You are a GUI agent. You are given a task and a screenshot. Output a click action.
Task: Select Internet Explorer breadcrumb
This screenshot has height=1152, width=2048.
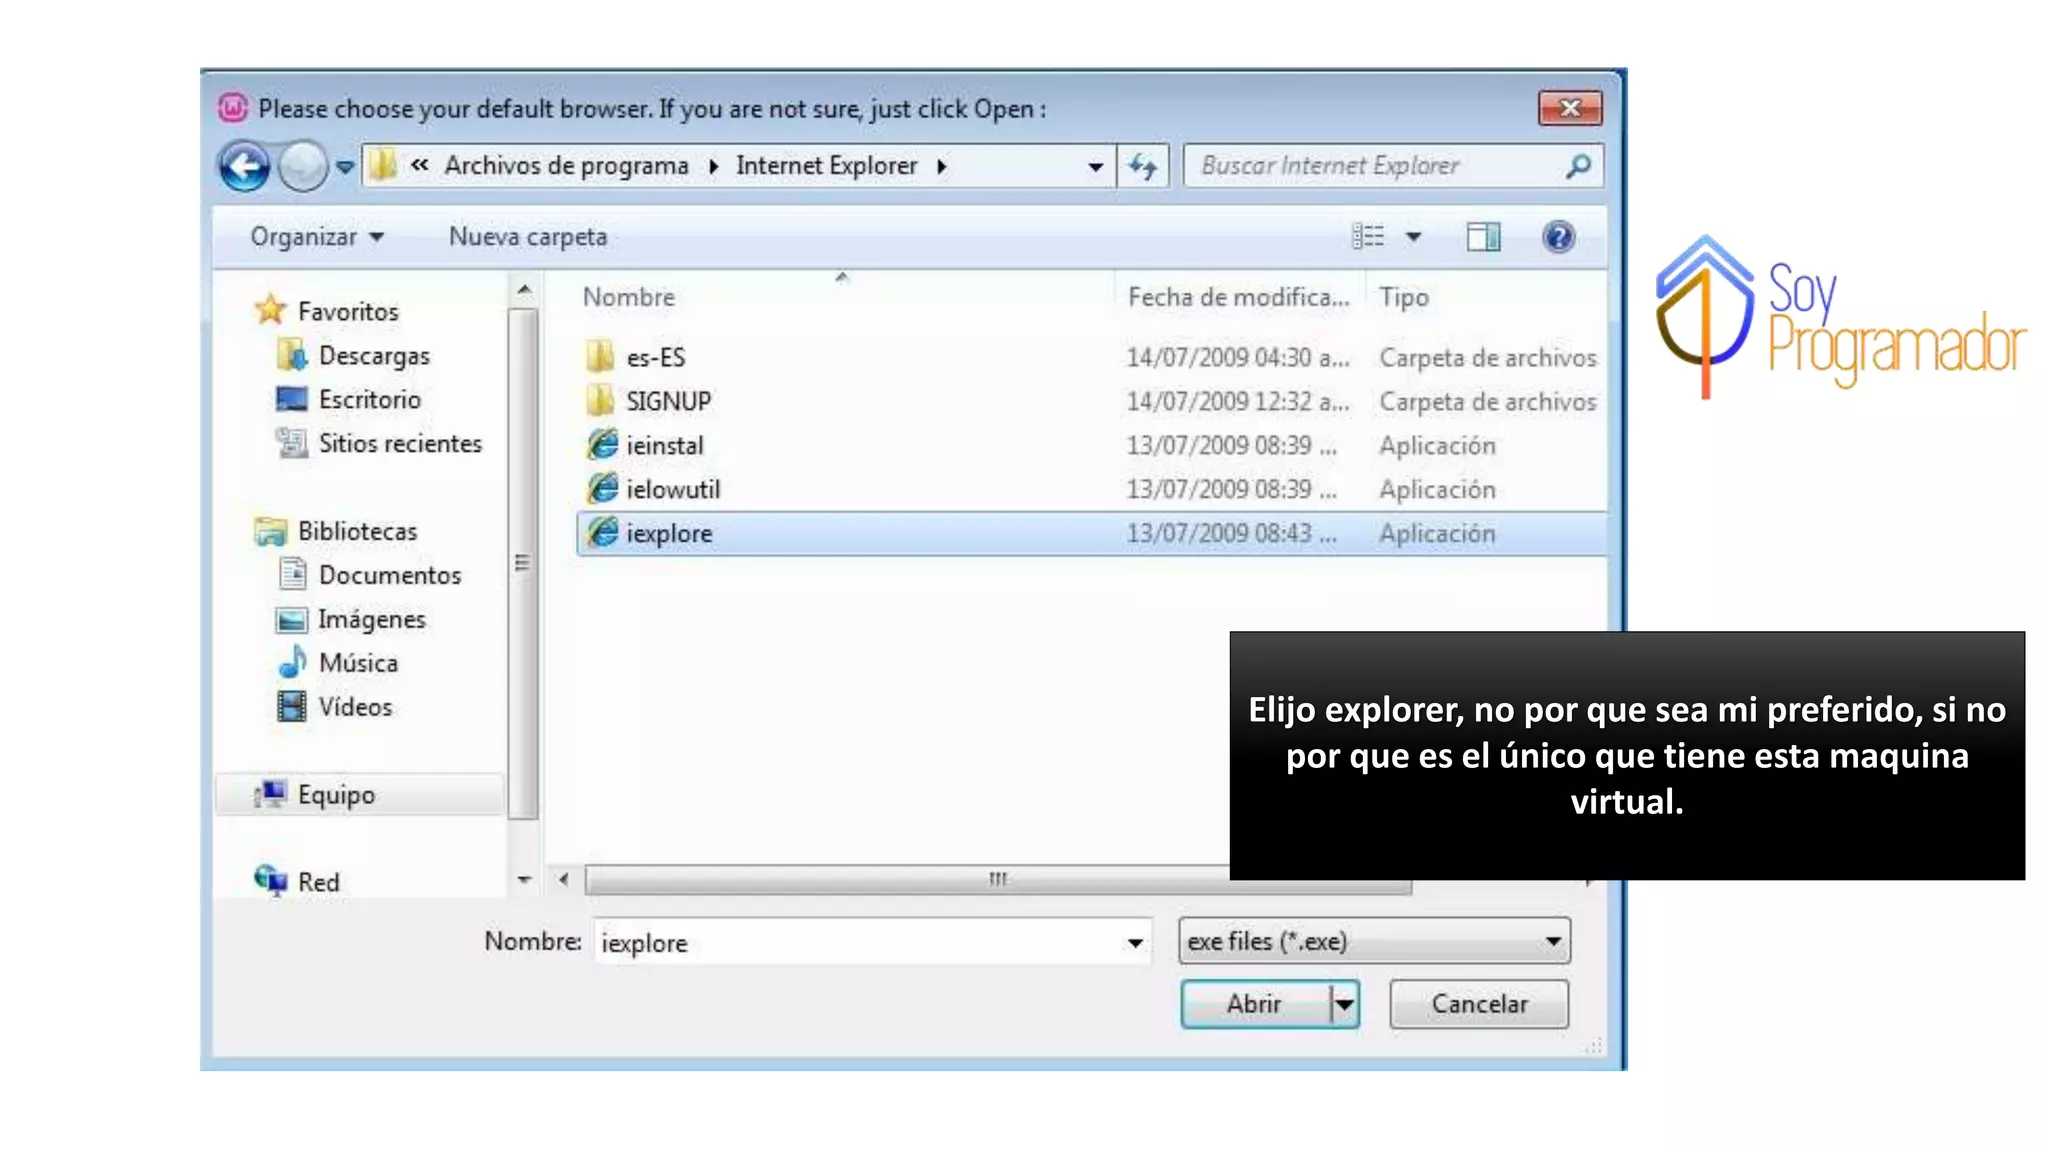pos(826,165)
